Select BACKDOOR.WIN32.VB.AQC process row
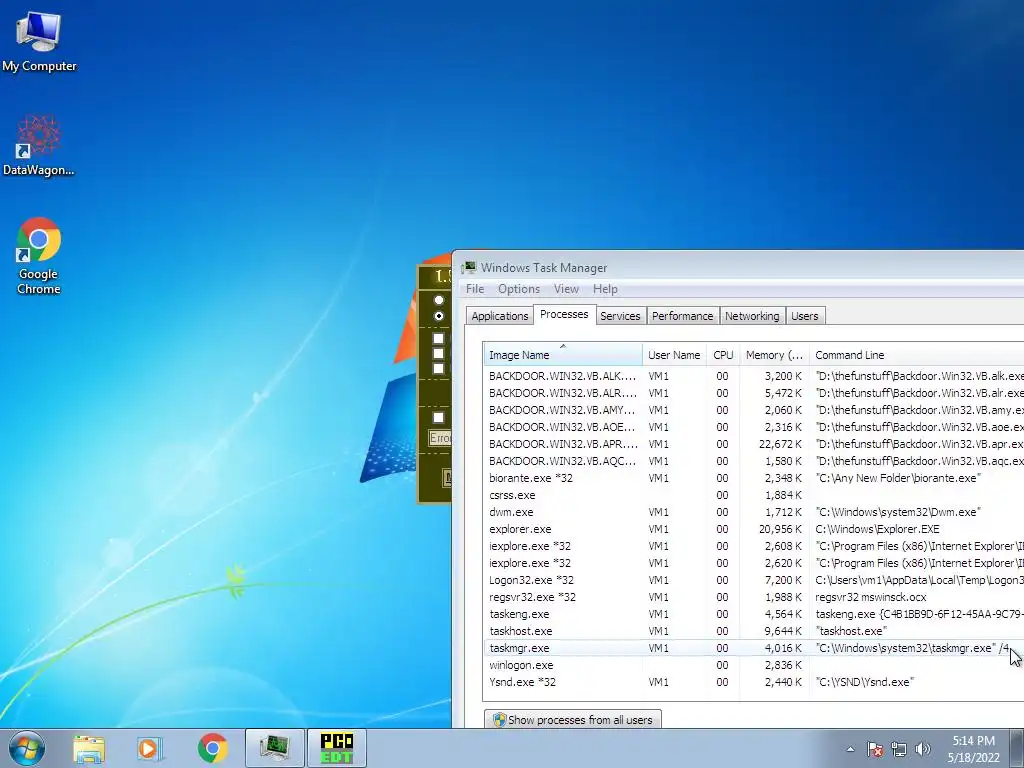 coord(754,461)
